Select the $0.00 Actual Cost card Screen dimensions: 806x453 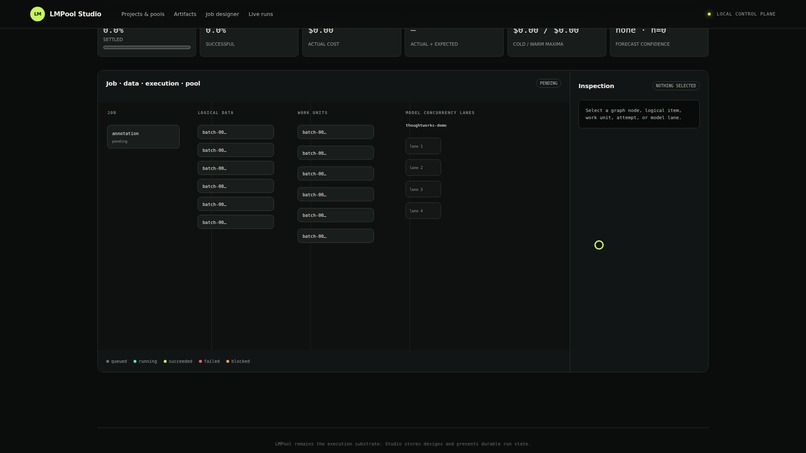click(x=352, y=40)
